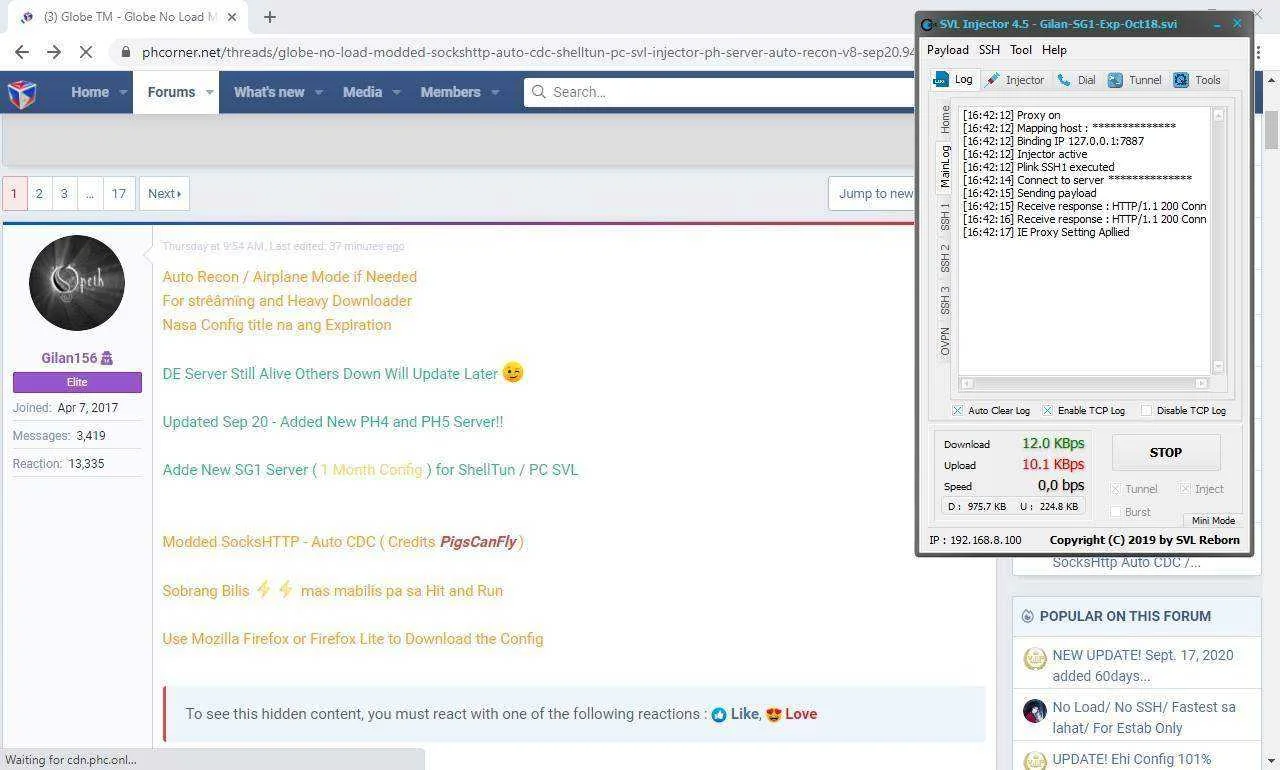Viewport: 1280px width, 770px height.
Task: Expand the Members nav dropdown arrow
Action: pyautogui.click(x=494, y=92)
